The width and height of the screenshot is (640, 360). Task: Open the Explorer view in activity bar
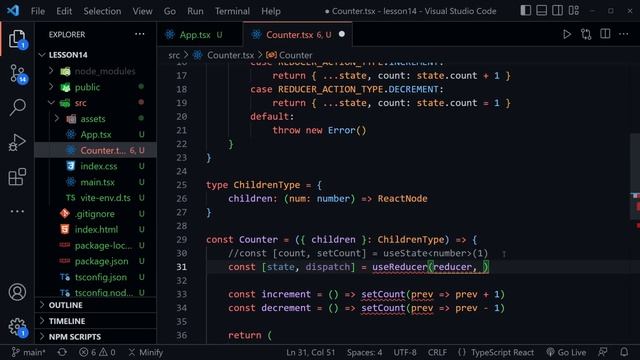tap(17, 39)
